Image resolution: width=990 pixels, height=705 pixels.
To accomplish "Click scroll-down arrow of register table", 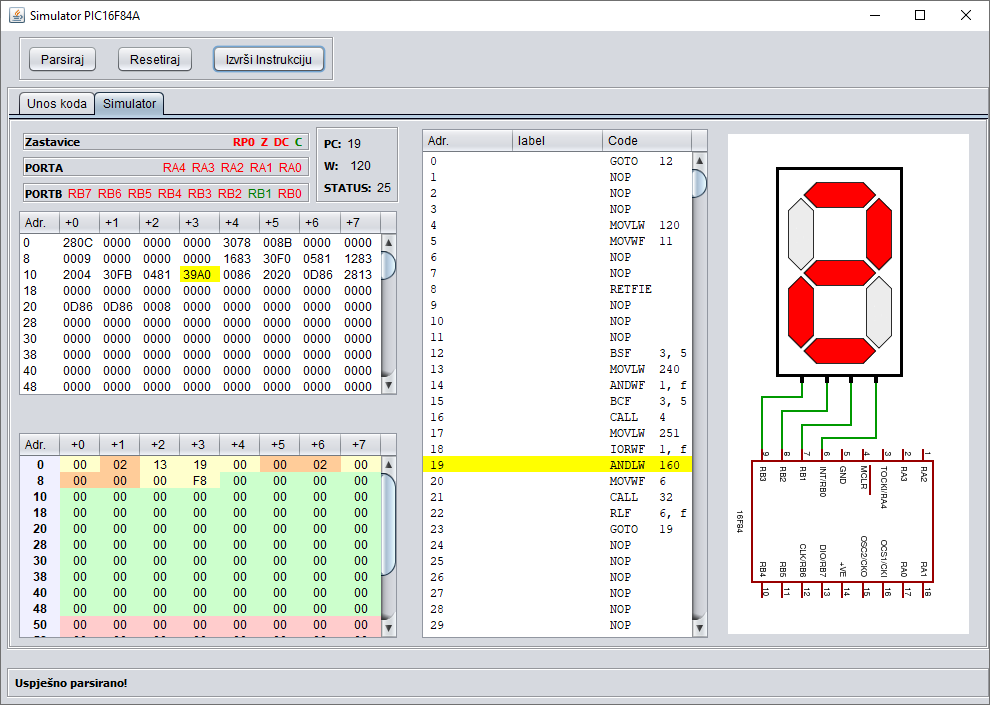I will click(x=389, y=628).
